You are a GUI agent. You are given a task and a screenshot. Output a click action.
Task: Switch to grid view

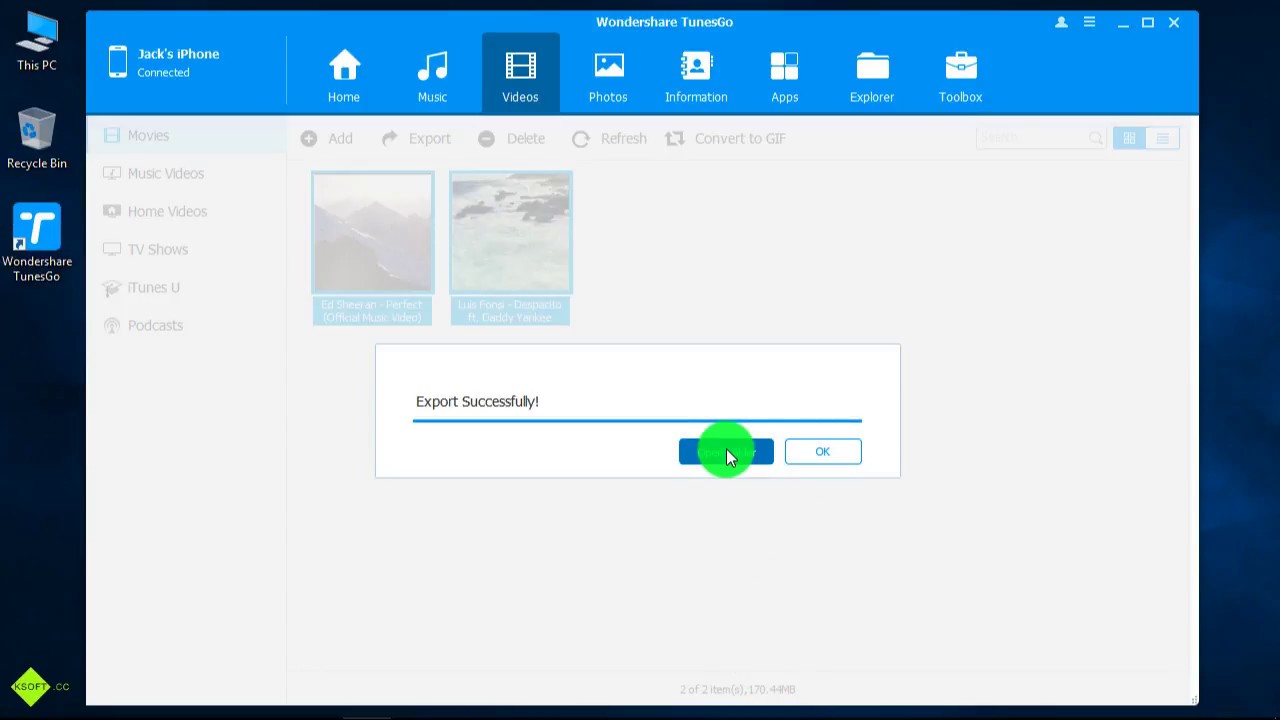tap(1129, 138)
